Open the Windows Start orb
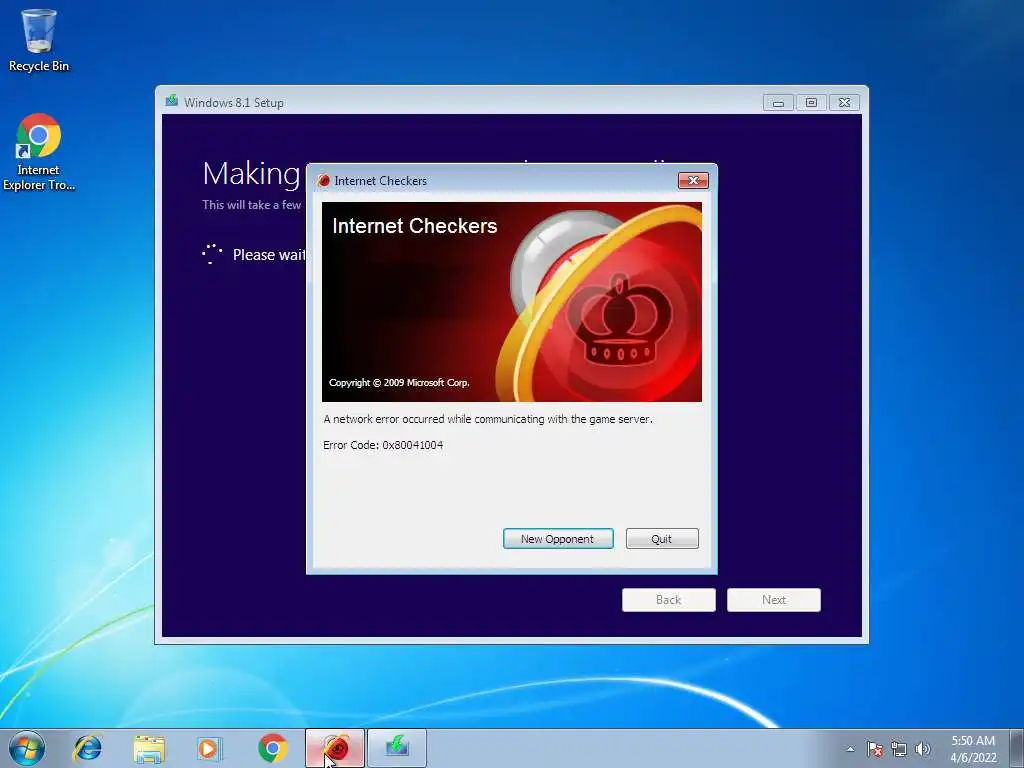Screen dimensions: 1024x768 [x=27, y=748]
